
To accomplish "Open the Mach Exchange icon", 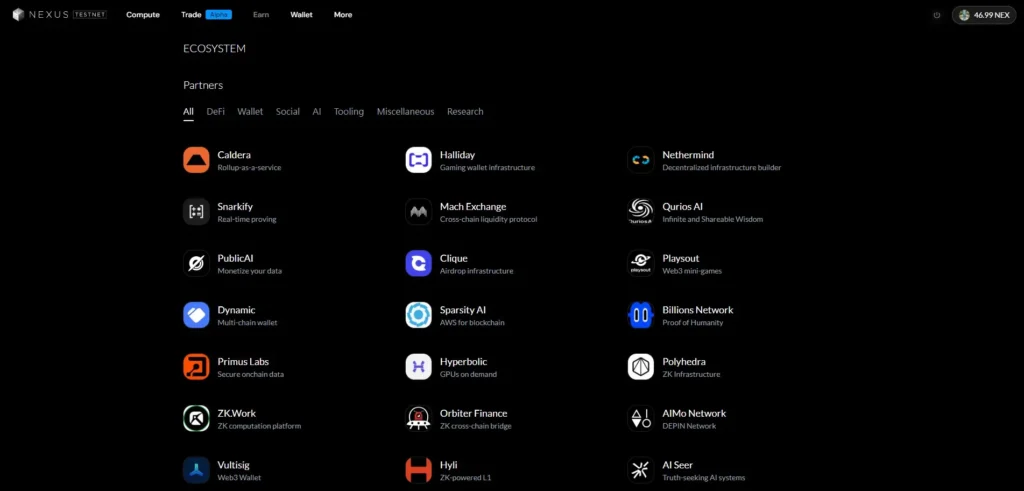I will point(418,212).
